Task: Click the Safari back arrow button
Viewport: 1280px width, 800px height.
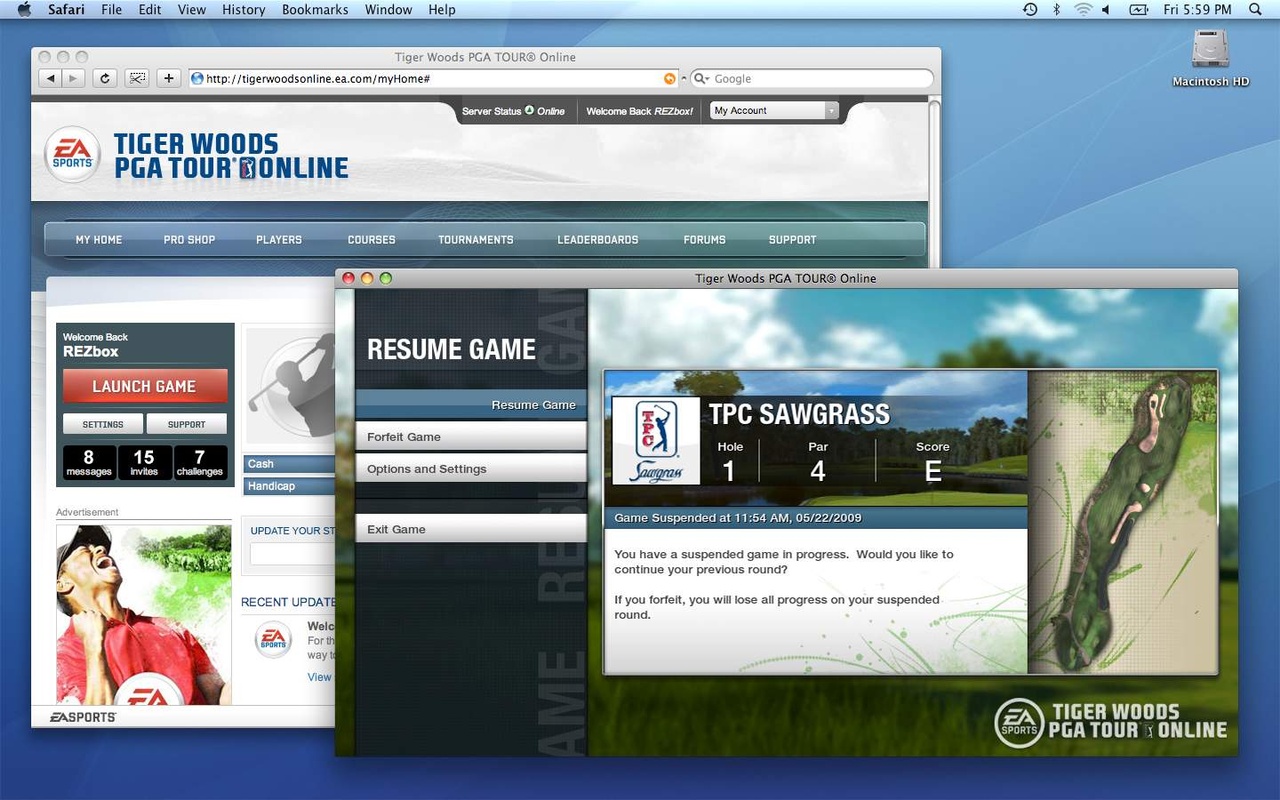Action: (49, 78)
